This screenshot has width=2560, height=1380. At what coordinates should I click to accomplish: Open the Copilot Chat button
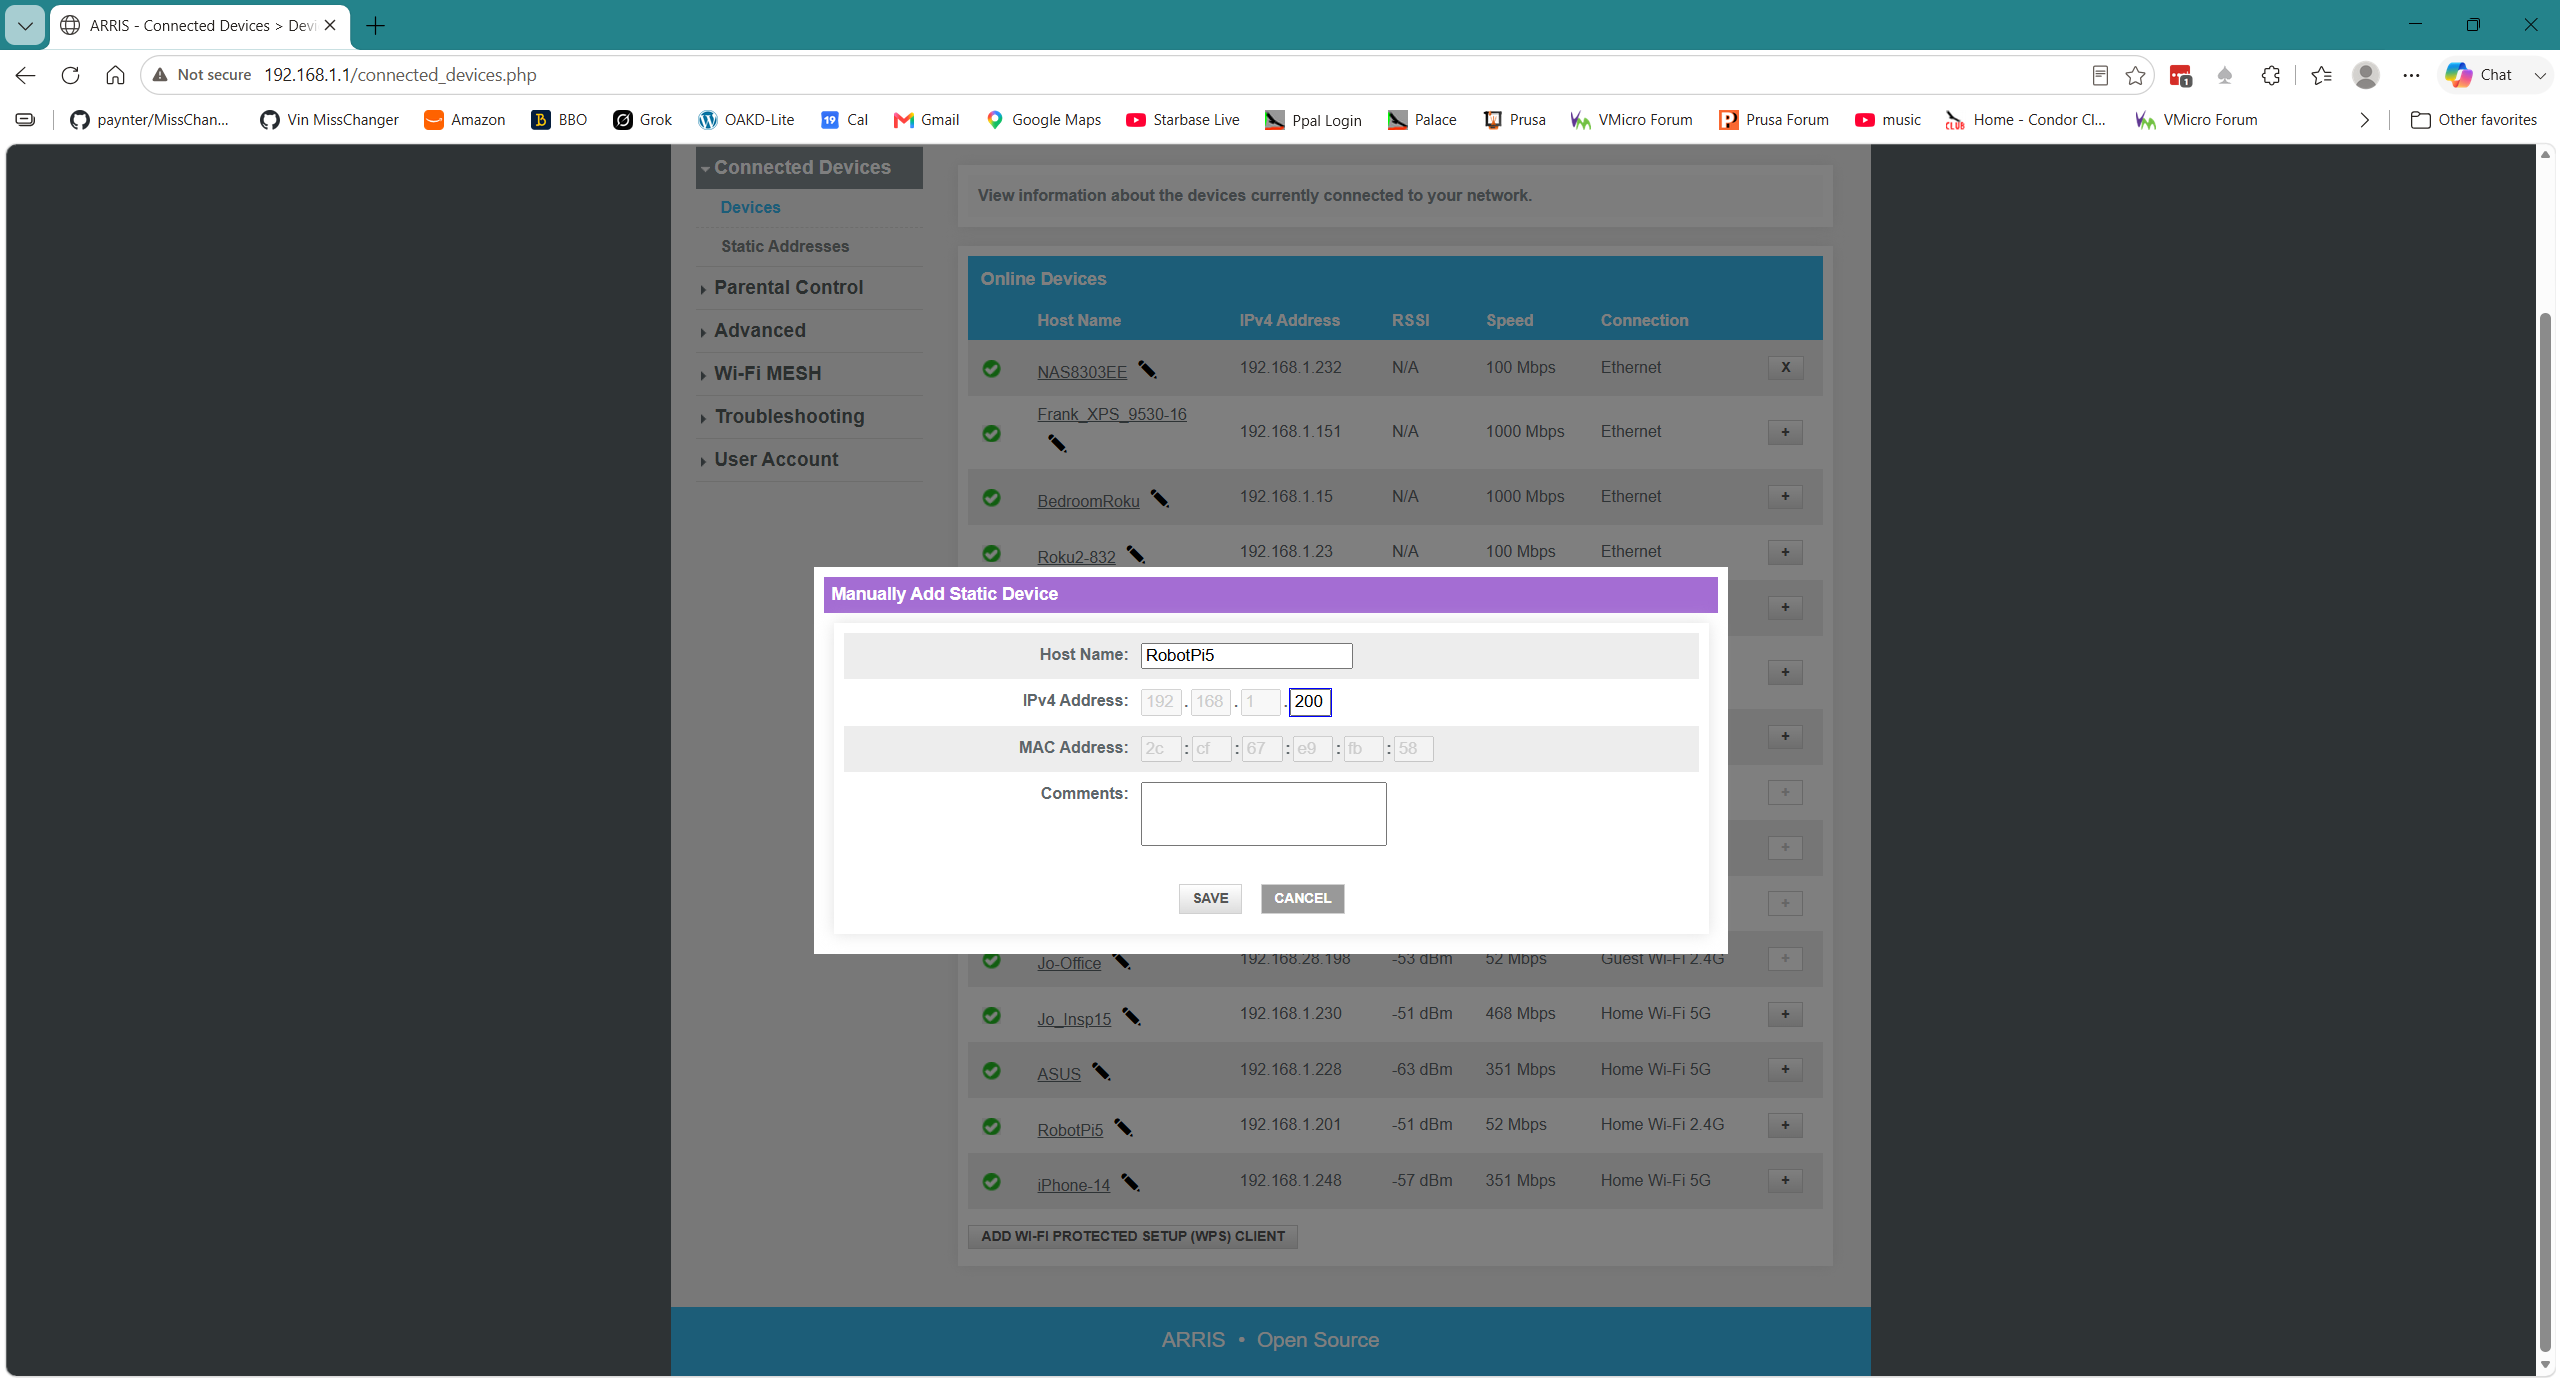pos(2479,75)
